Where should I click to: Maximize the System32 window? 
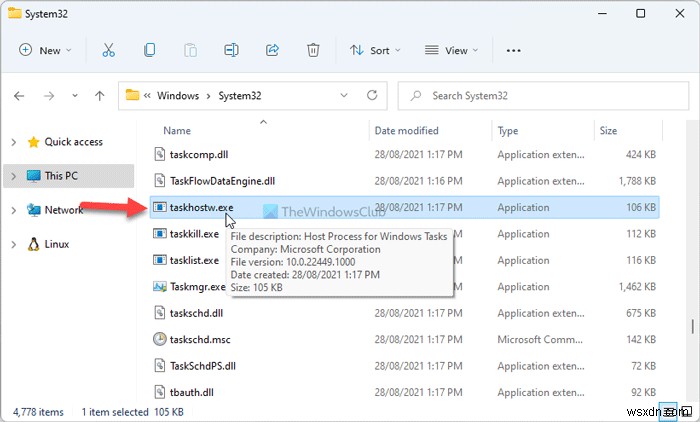640,13
